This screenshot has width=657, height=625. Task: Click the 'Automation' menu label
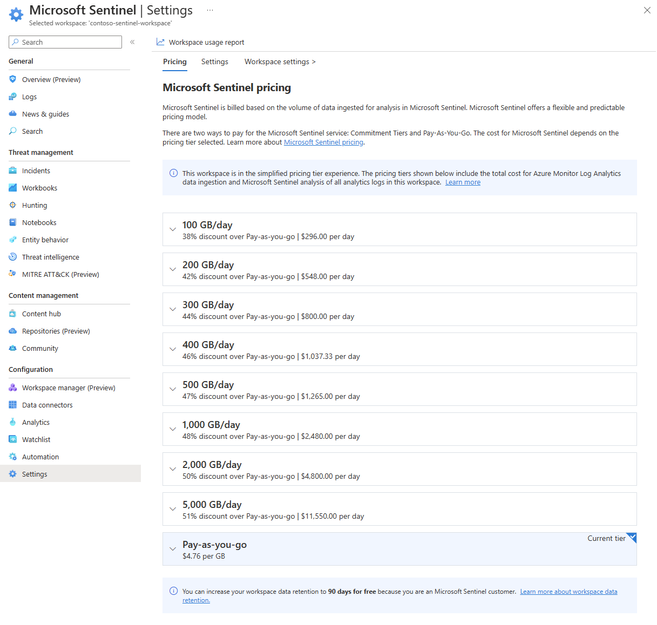[x=40, y=457]
